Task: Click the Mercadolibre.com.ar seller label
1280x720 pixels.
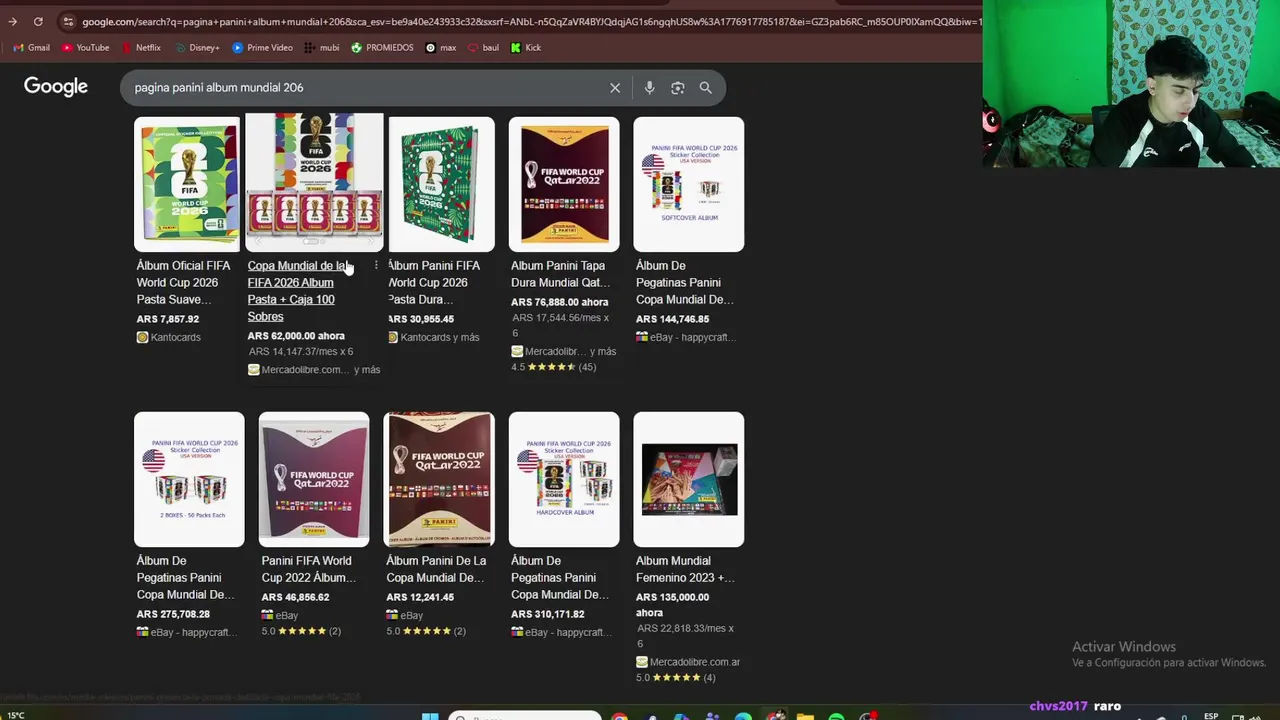Action: tap(688, 662)
